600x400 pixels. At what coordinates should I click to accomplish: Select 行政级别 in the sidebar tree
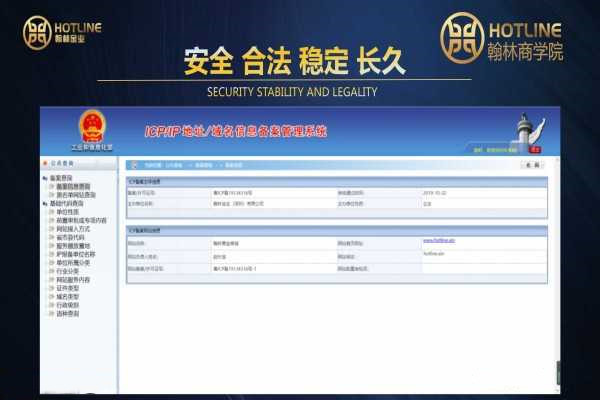68,305
